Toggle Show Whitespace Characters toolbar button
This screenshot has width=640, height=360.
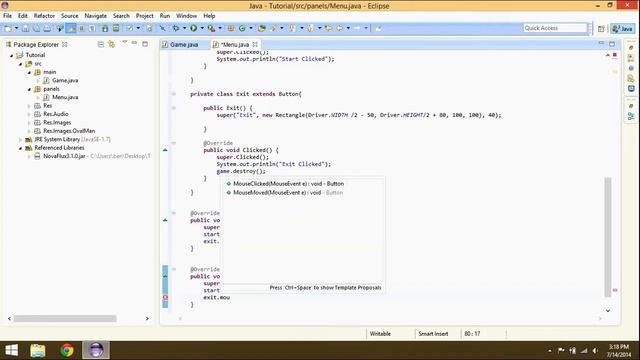[92, 28]
